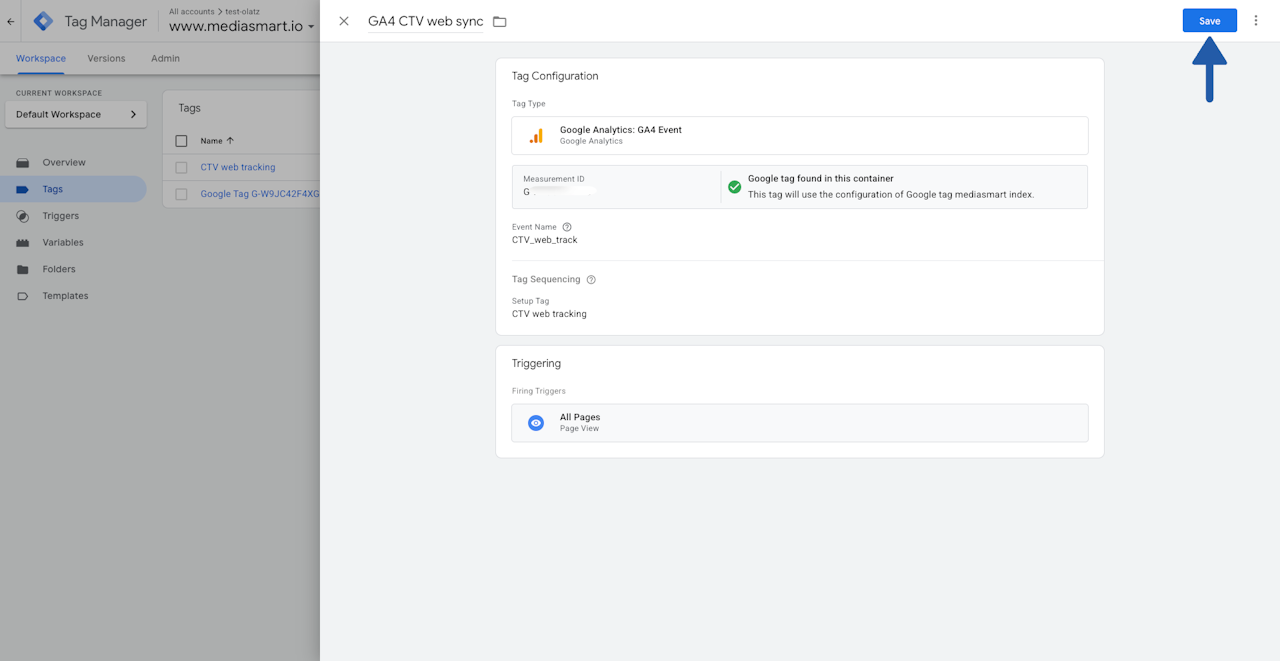Save the GA4 CTV web sync tag
The image size is (1280, 661).
pyautogui.click(x=1209, y=21)
